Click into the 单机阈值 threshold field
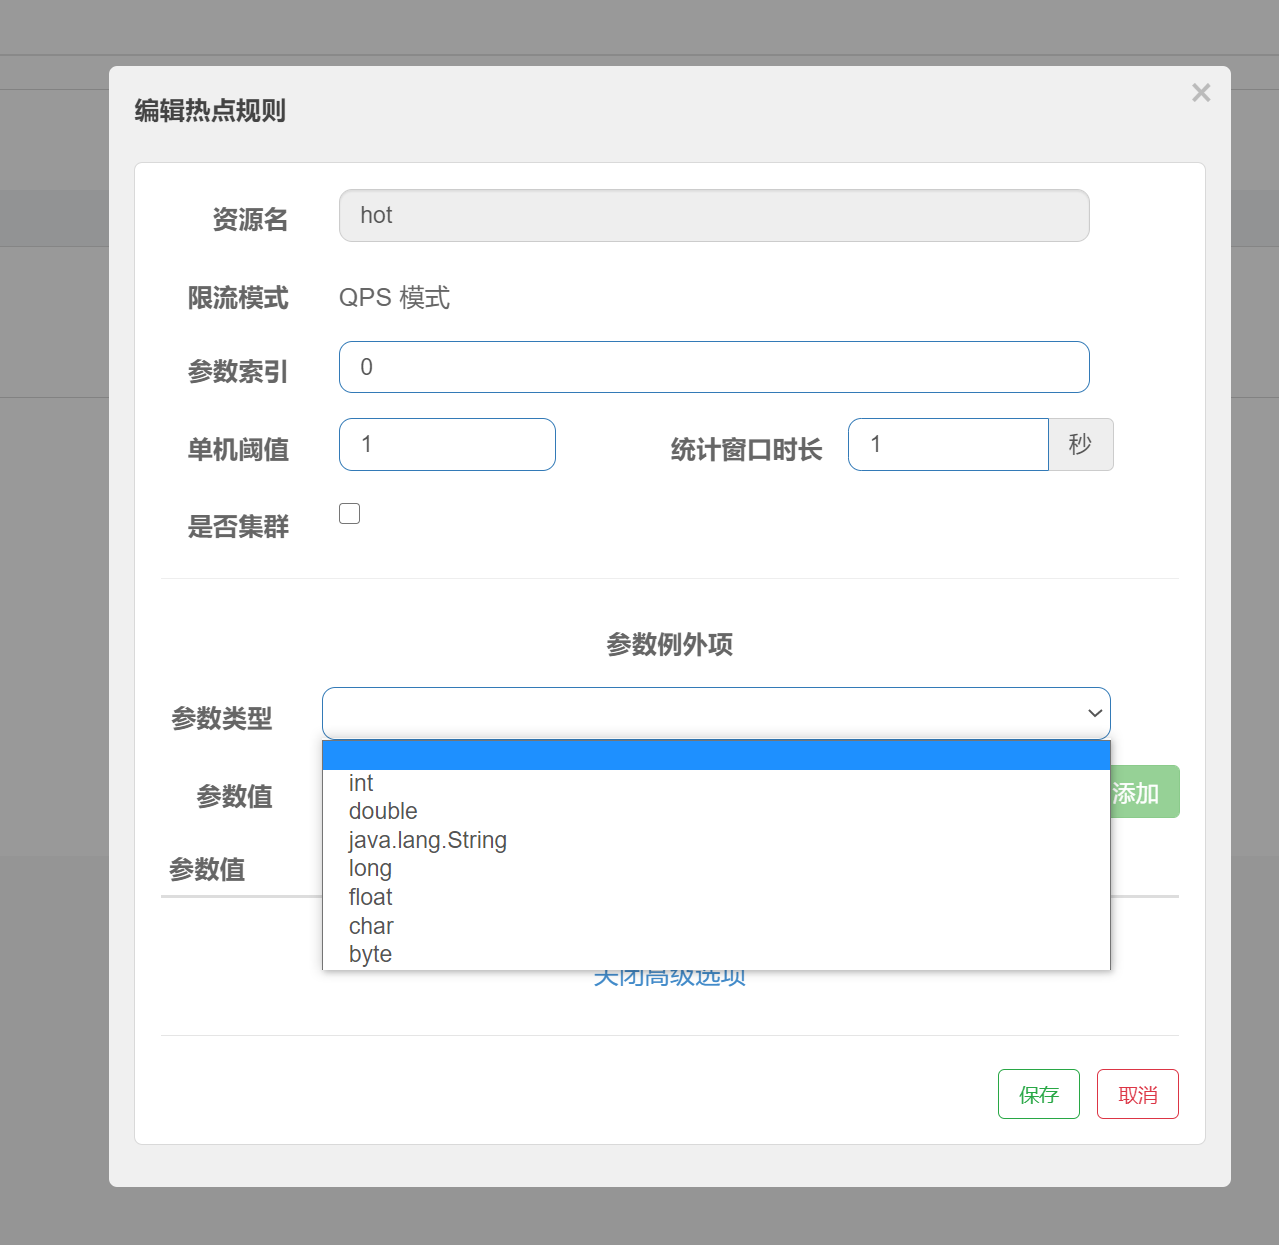Screen dimensions: 1279x1245 coord(447,445)
